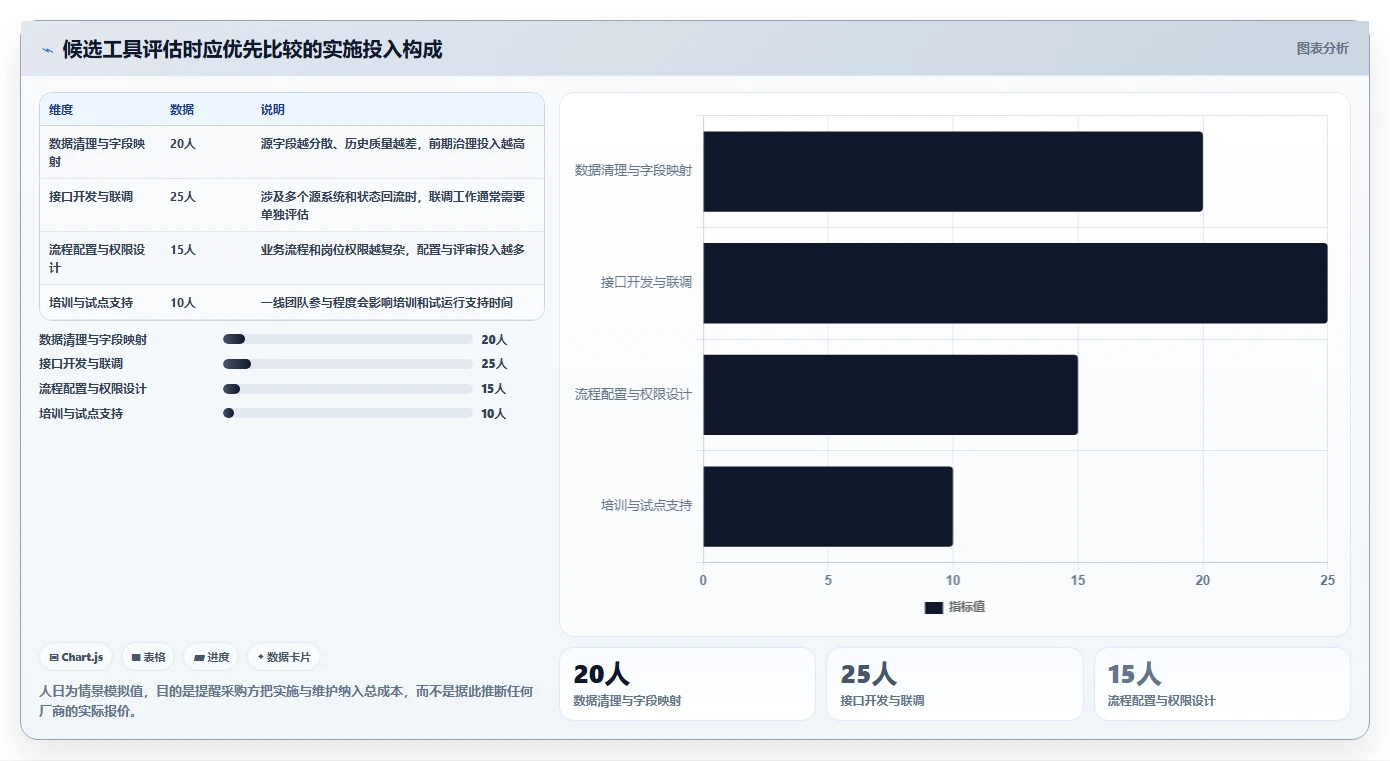Open the 25人 接口开发与联调 data card
The width and height of the screenshot is (1390, 761).
tap(955, 684)
